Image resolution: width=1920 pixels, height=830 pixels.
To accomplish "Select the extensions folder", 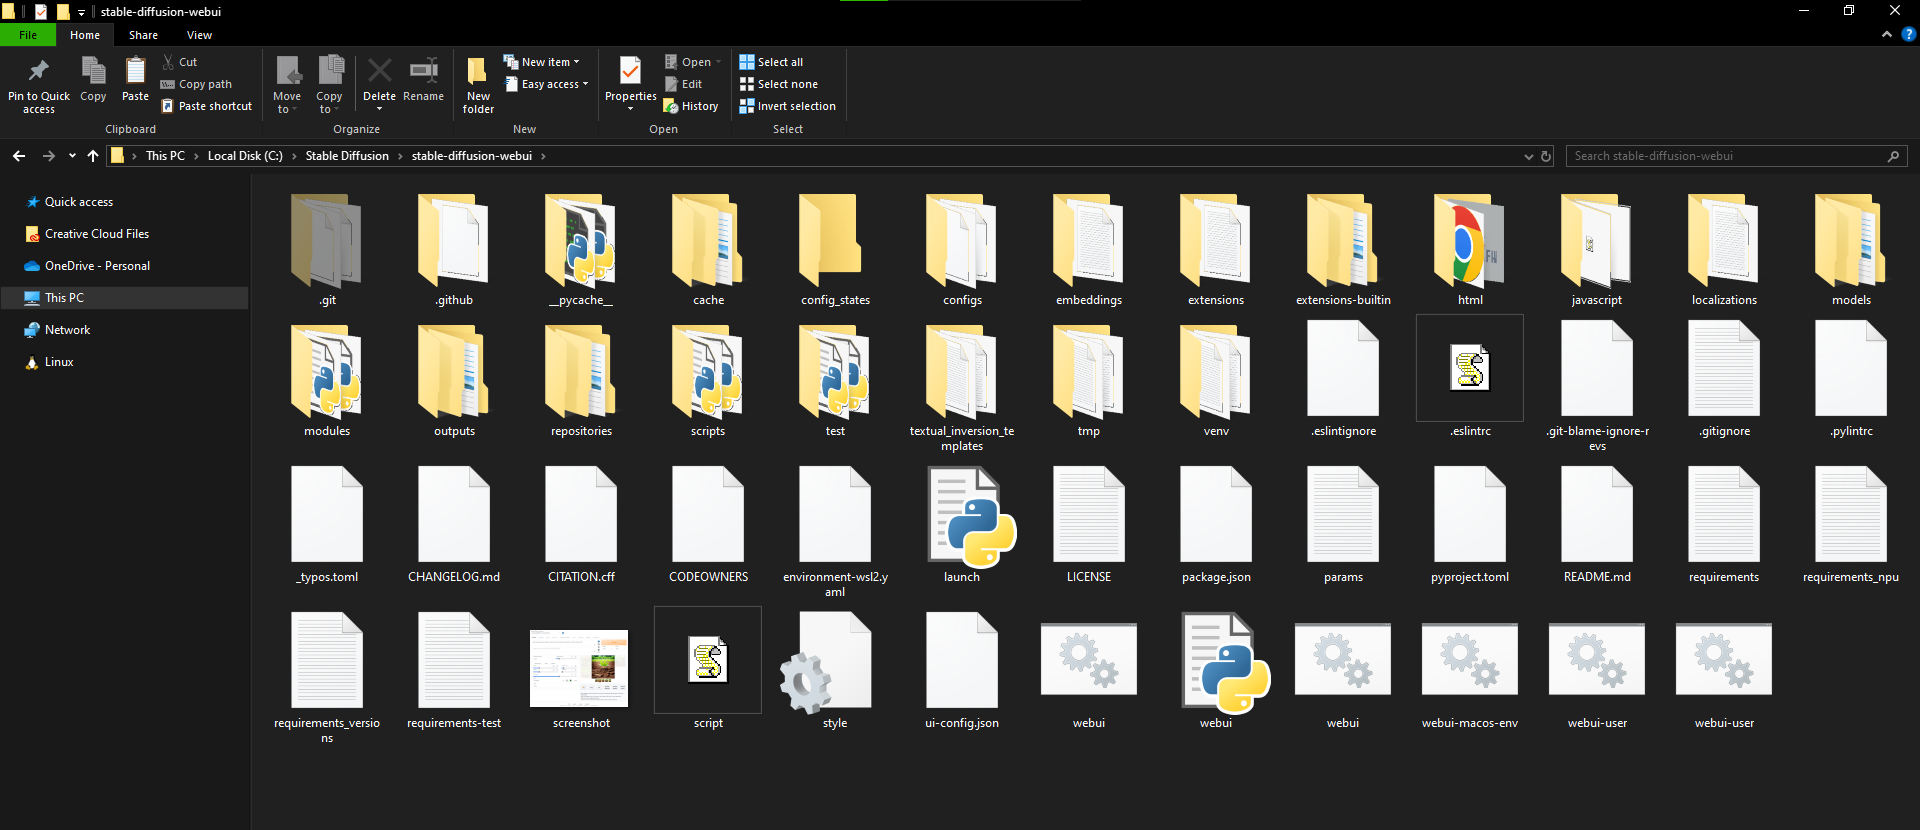I will pos(1216,250).
